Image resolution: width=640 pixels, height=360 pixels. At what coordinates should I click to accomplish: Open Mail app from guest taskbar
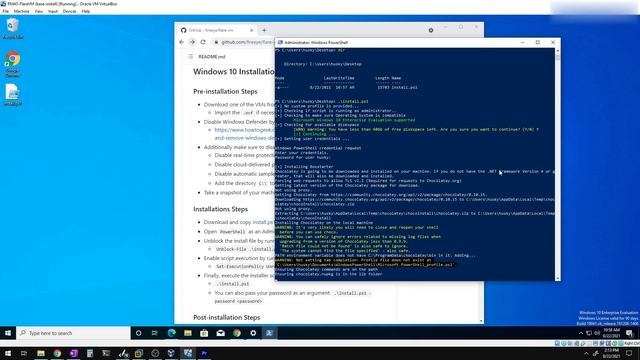[220, 333]
